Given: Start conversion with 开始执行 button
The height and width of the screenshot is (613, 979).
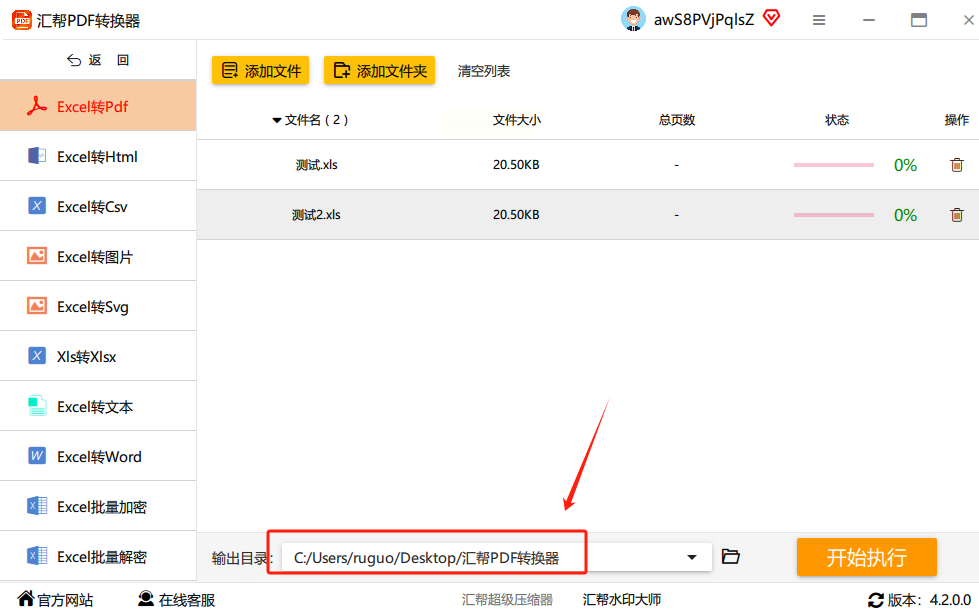Looking at the screenshot, I should click(x=867, y=557).
